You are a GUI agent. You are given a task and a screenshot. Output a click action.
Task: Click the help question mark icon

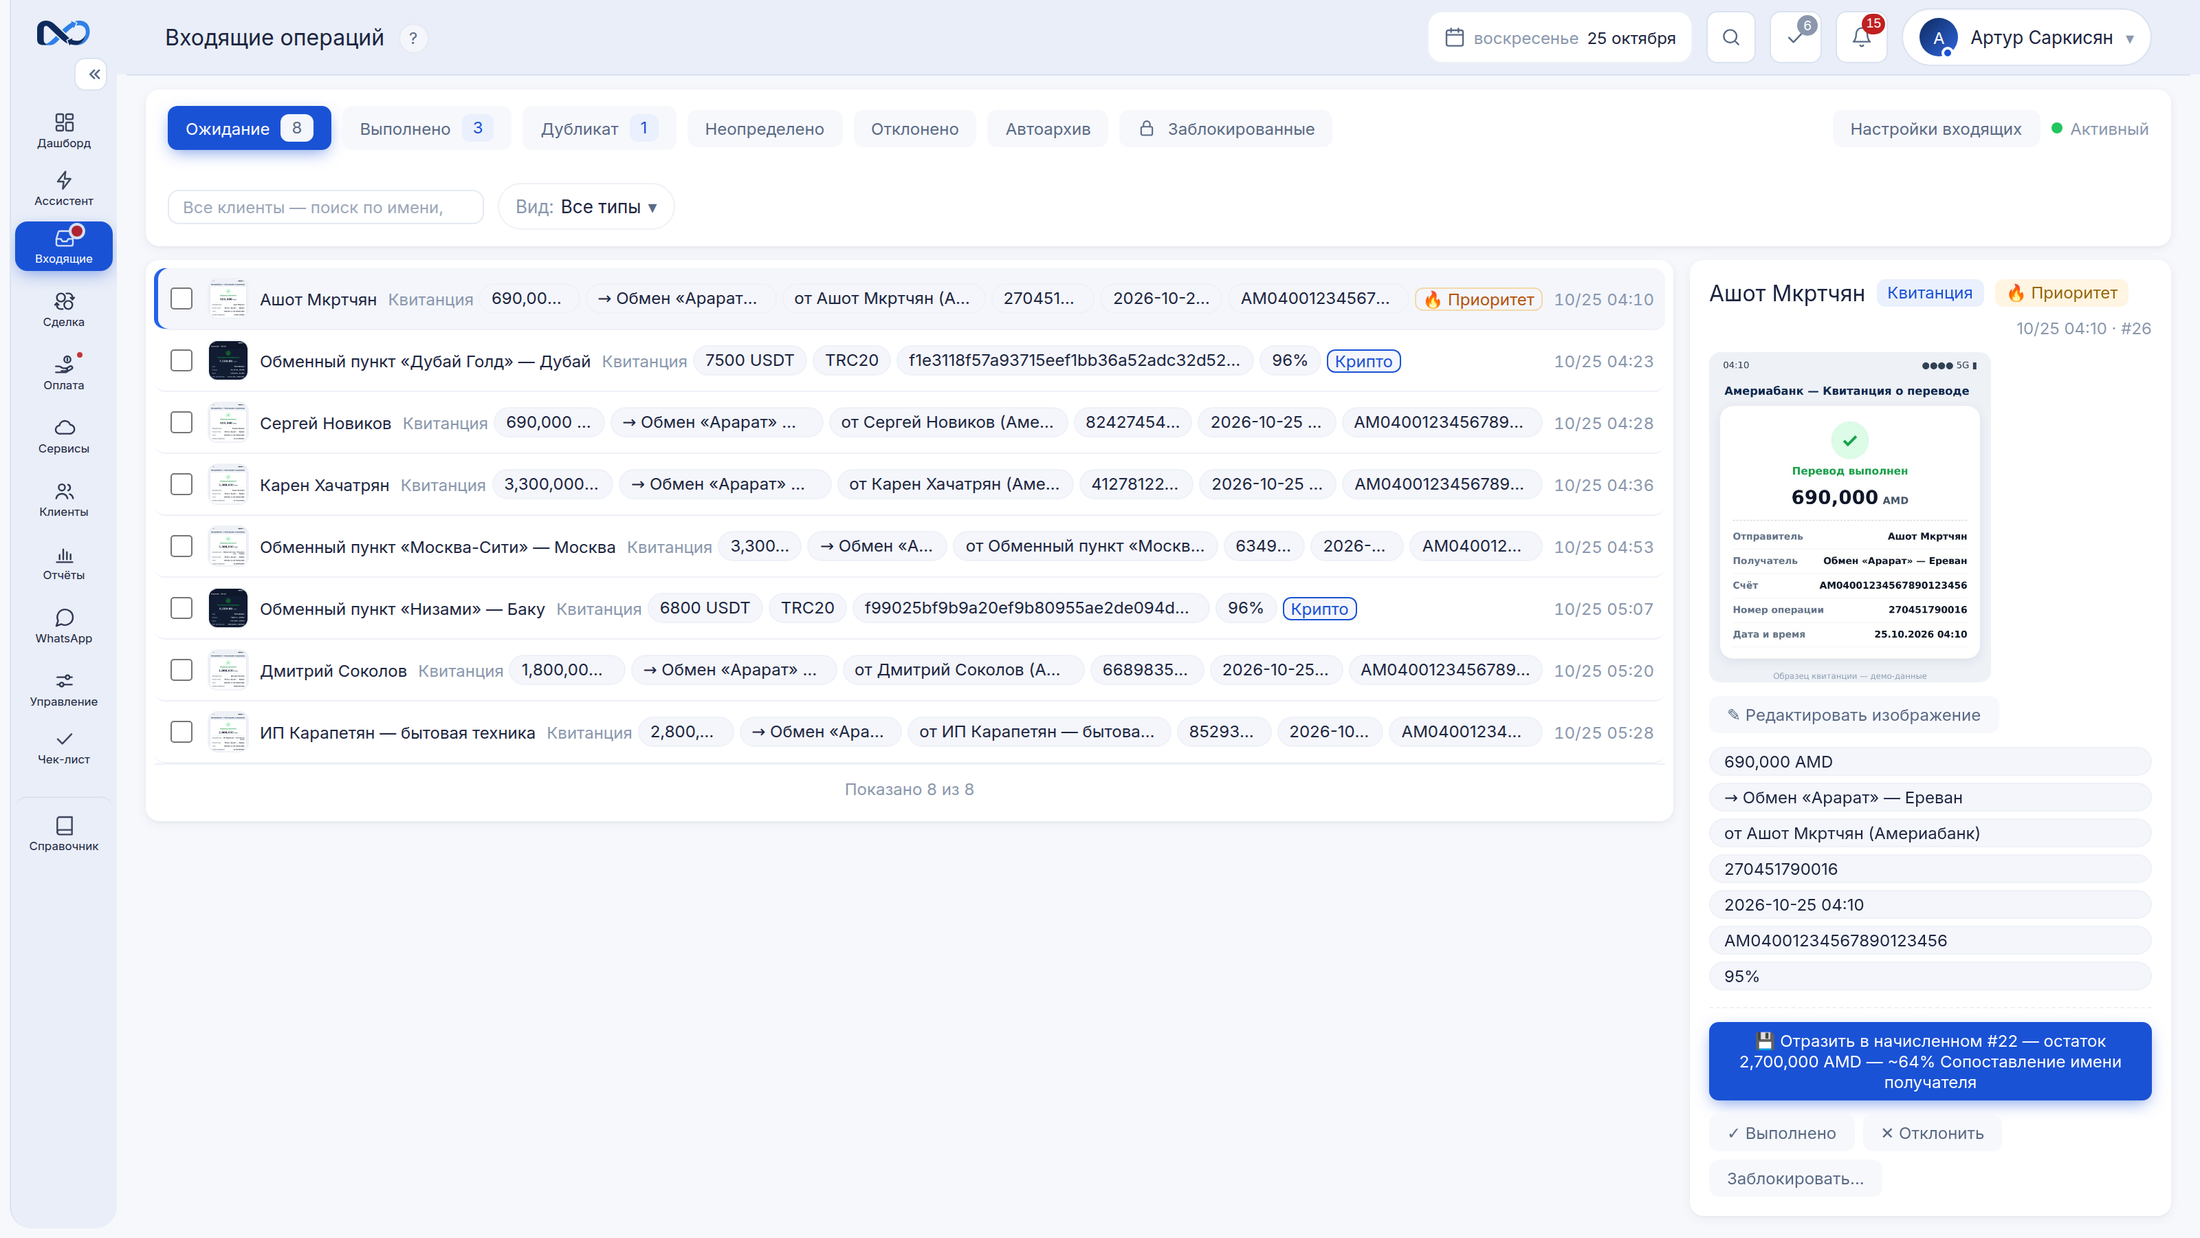pyautogui.click(x=413, y=38)
